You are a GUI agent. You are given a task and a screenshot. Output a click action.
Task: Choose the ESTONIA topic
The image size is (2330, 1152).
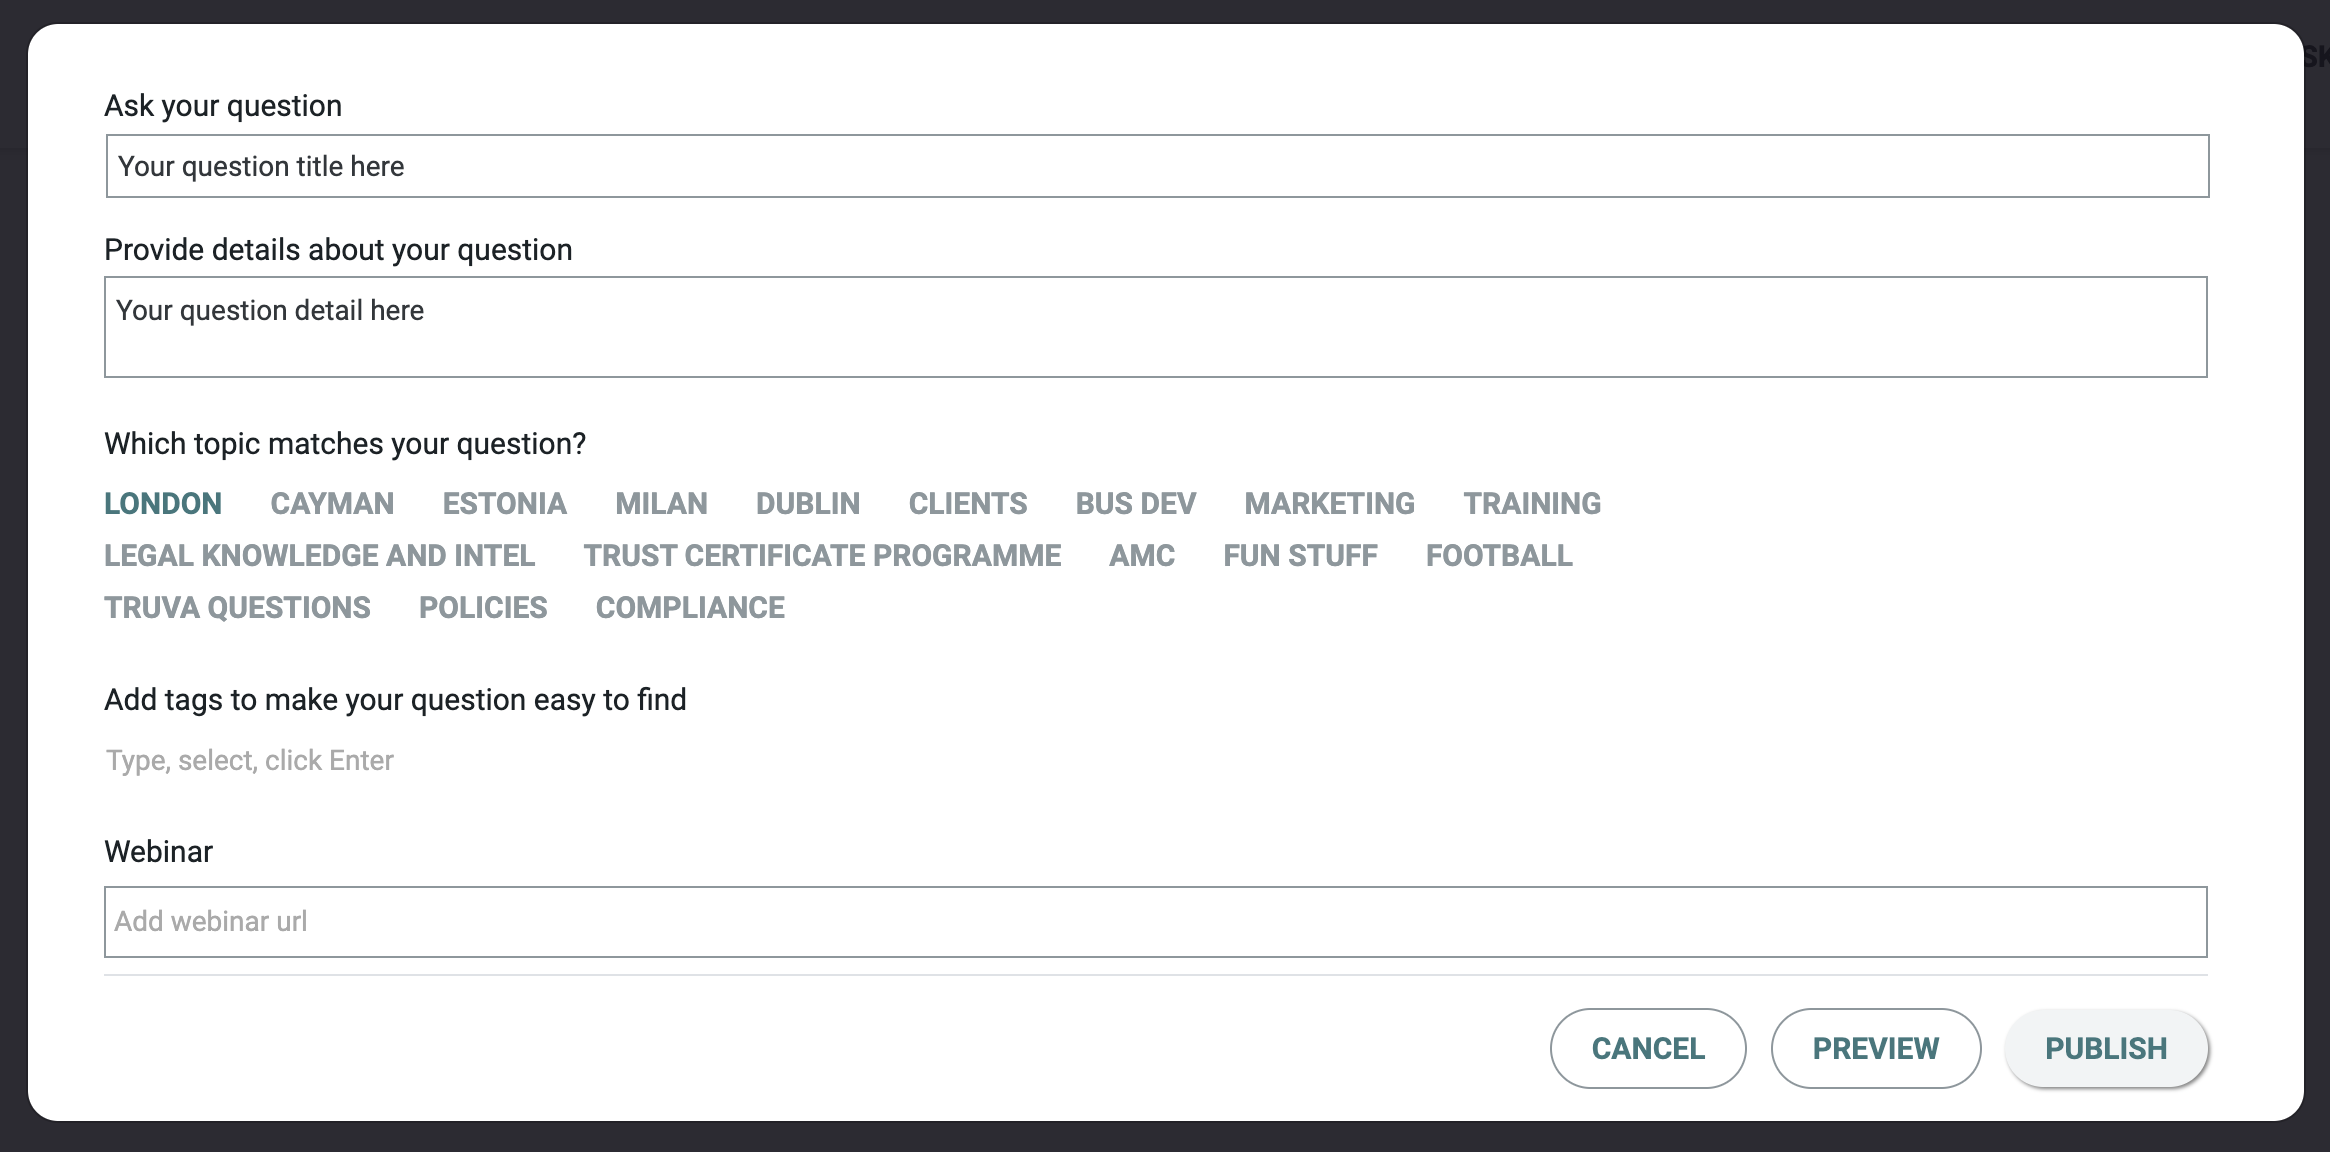(x=504, y=503)
